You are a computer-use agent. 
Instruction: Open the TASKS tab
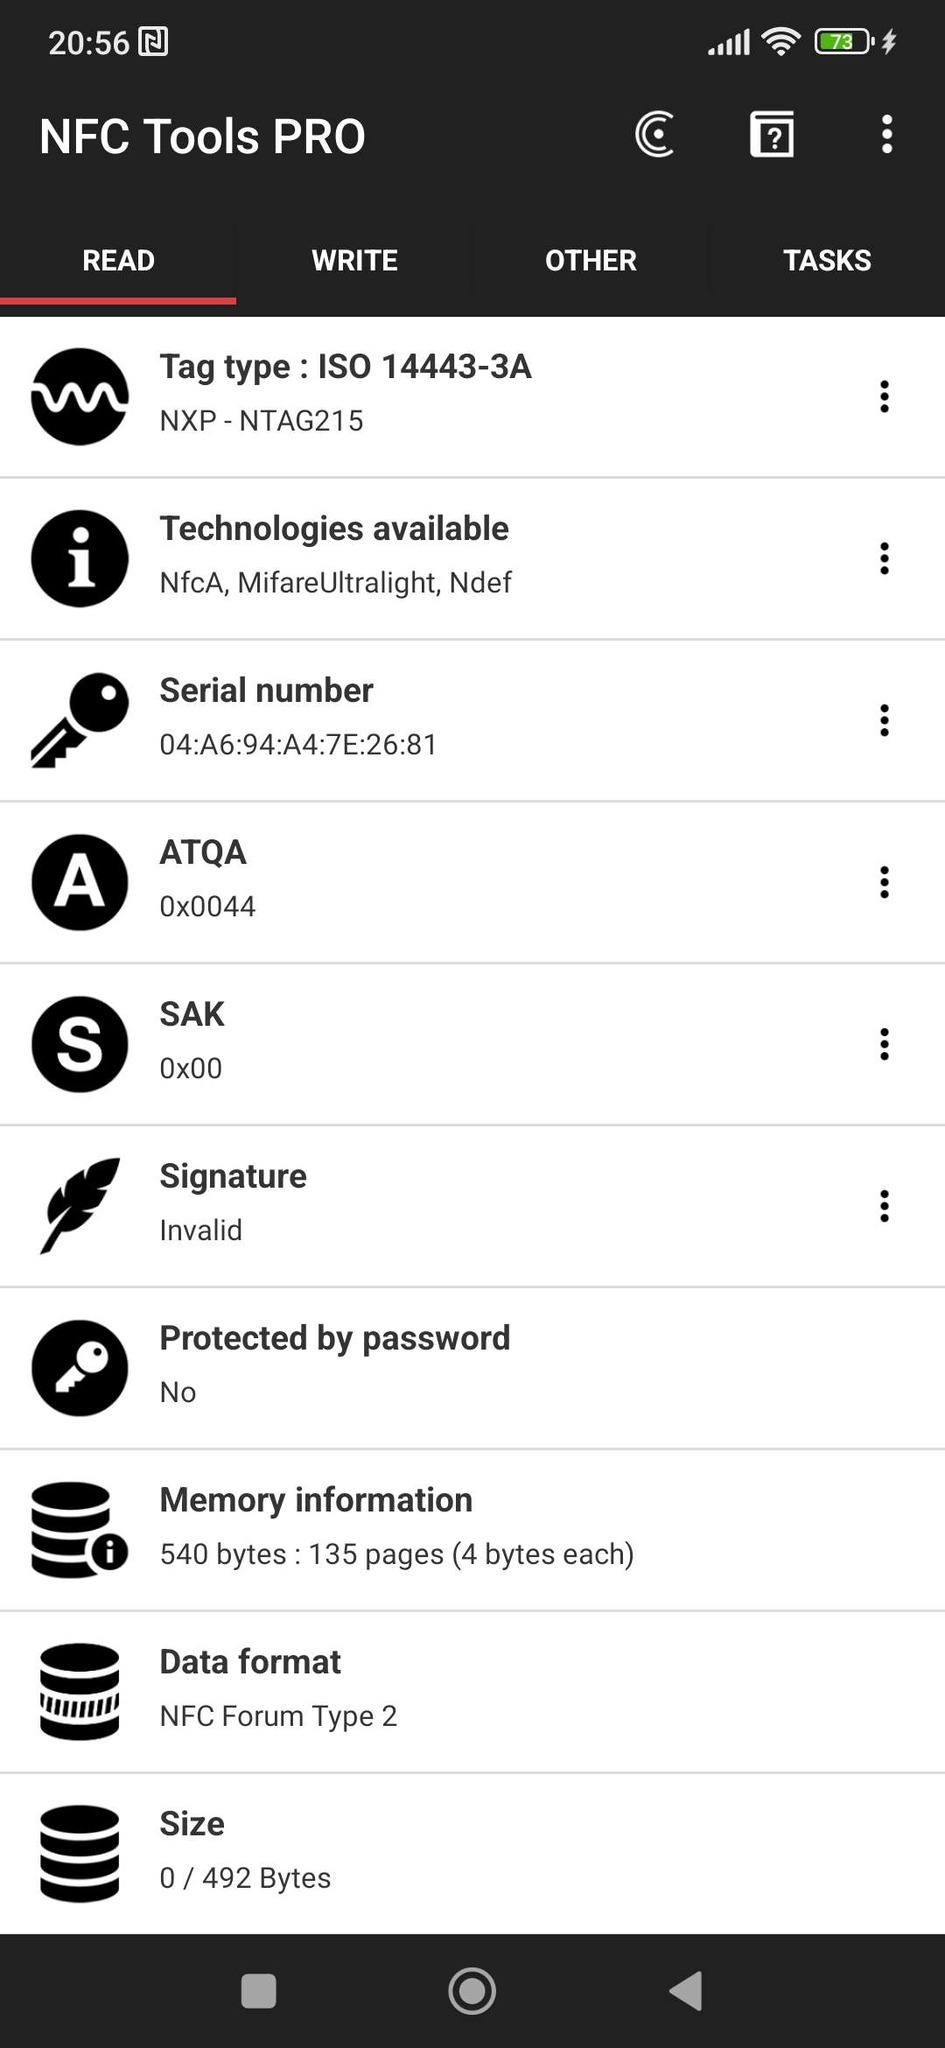tap(826, 260)
